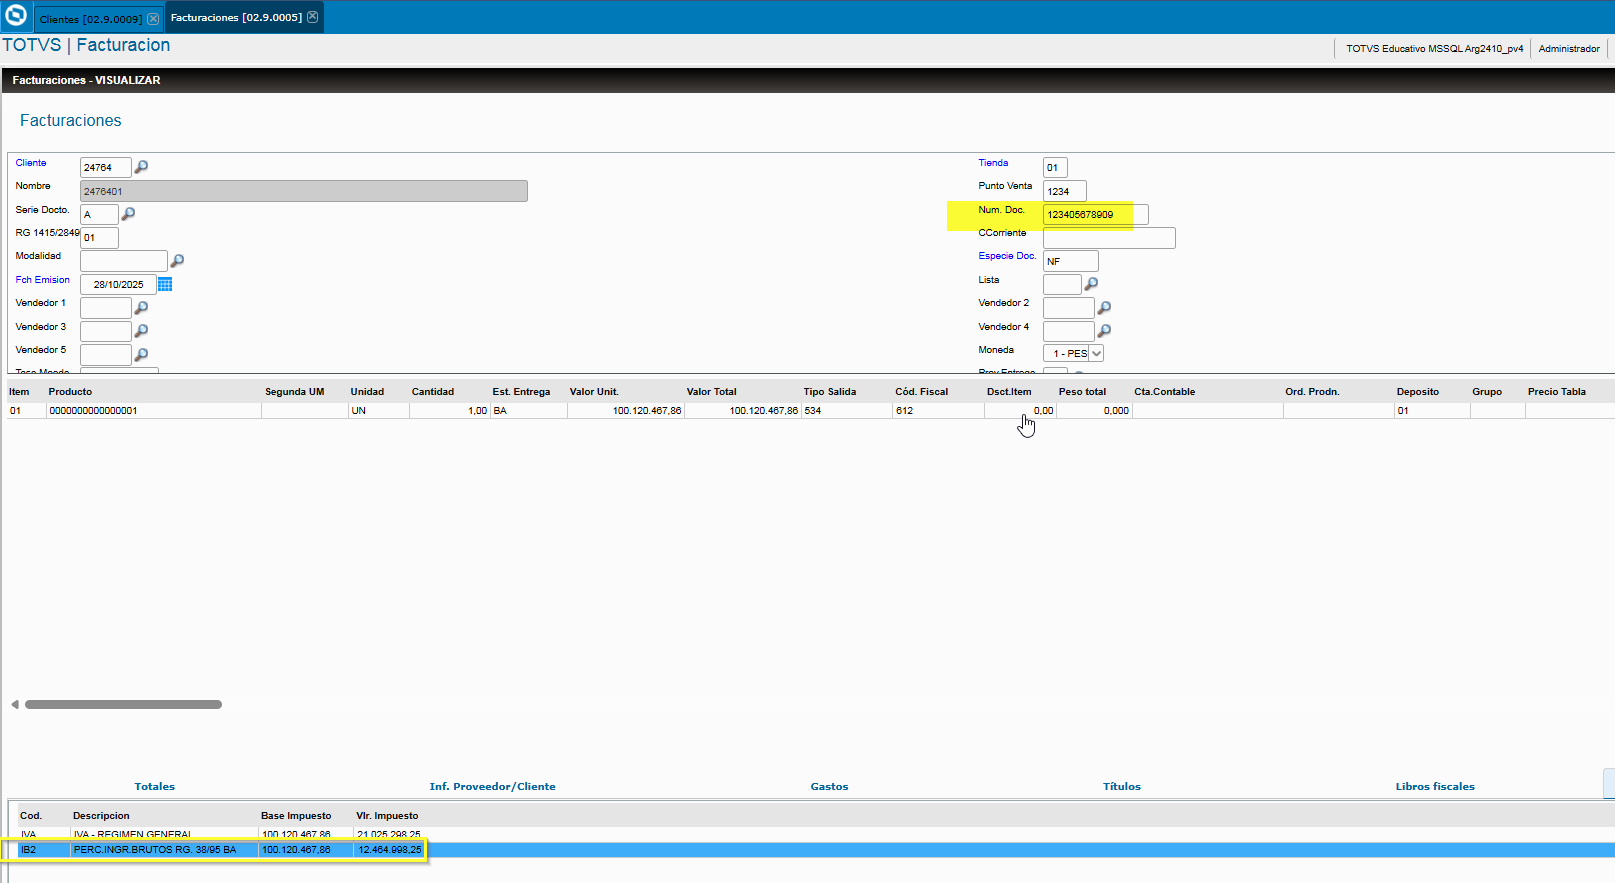This screenshot has height=883, width=1615.
Task: Select product cell 0000000000000001
Action: (154, 411)
